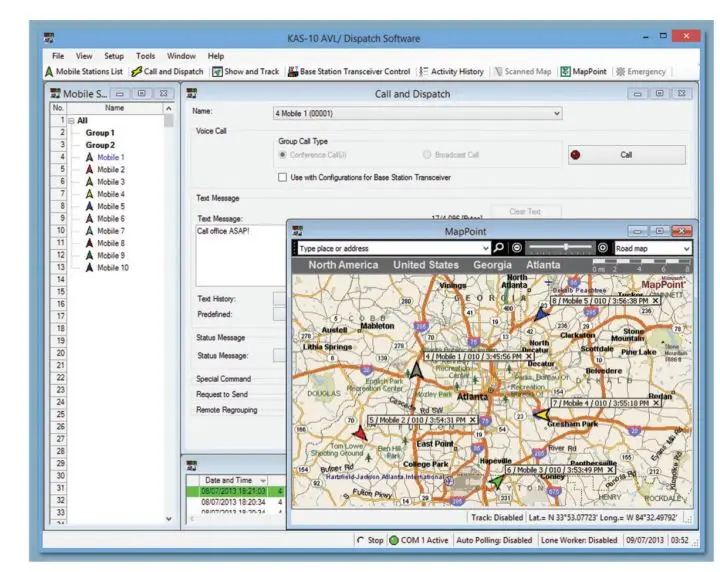Select the Mobile 10 station icon in list
The image size is (720, 572).
pyautogui.click(x=90, y=268)
